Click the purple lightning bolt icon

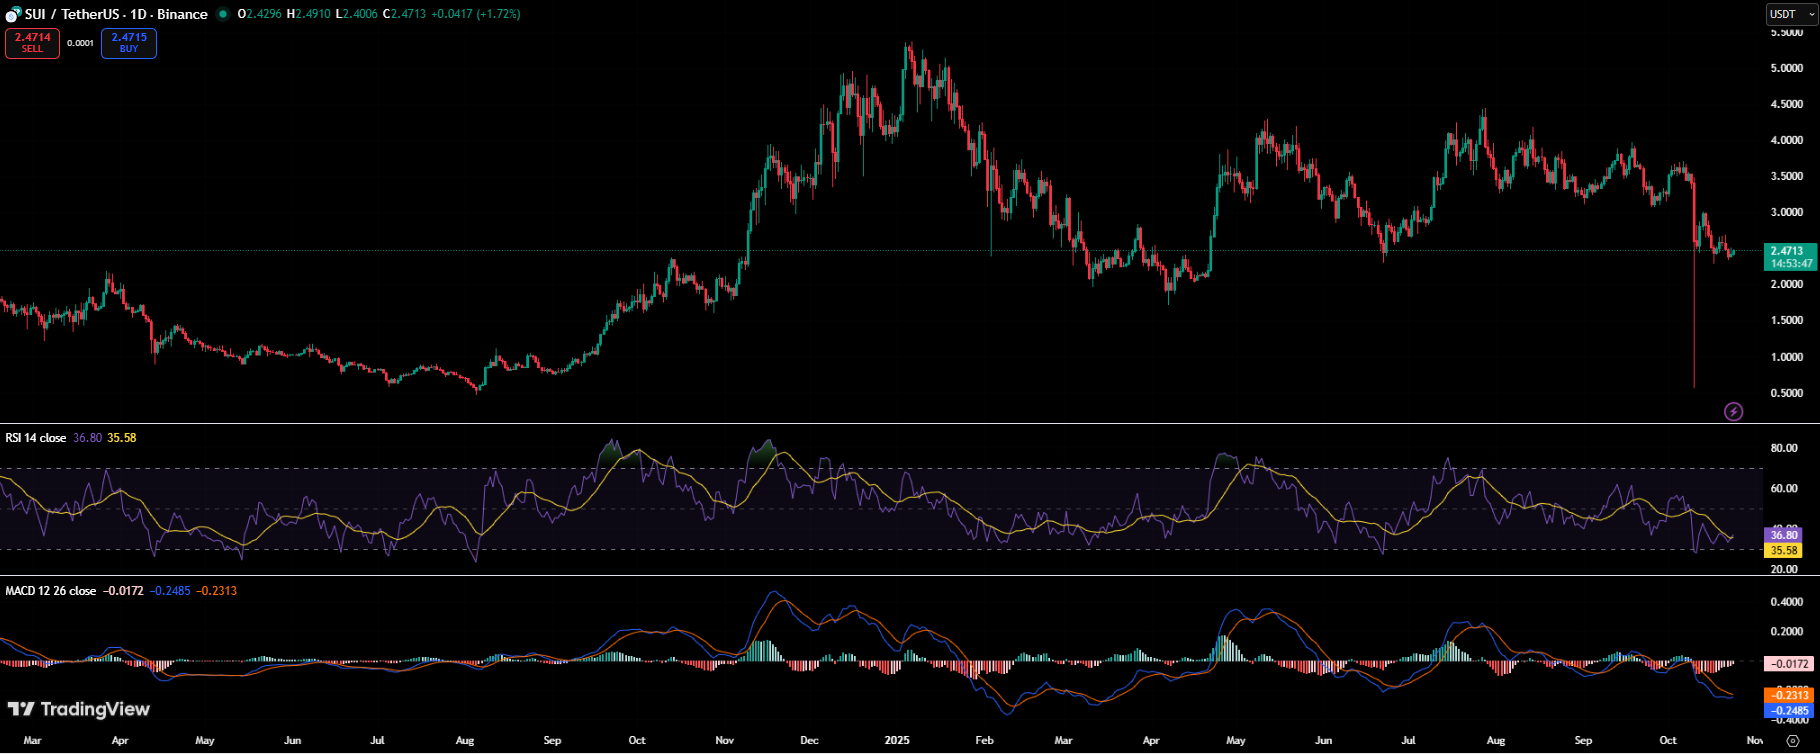coord(1734,411)
